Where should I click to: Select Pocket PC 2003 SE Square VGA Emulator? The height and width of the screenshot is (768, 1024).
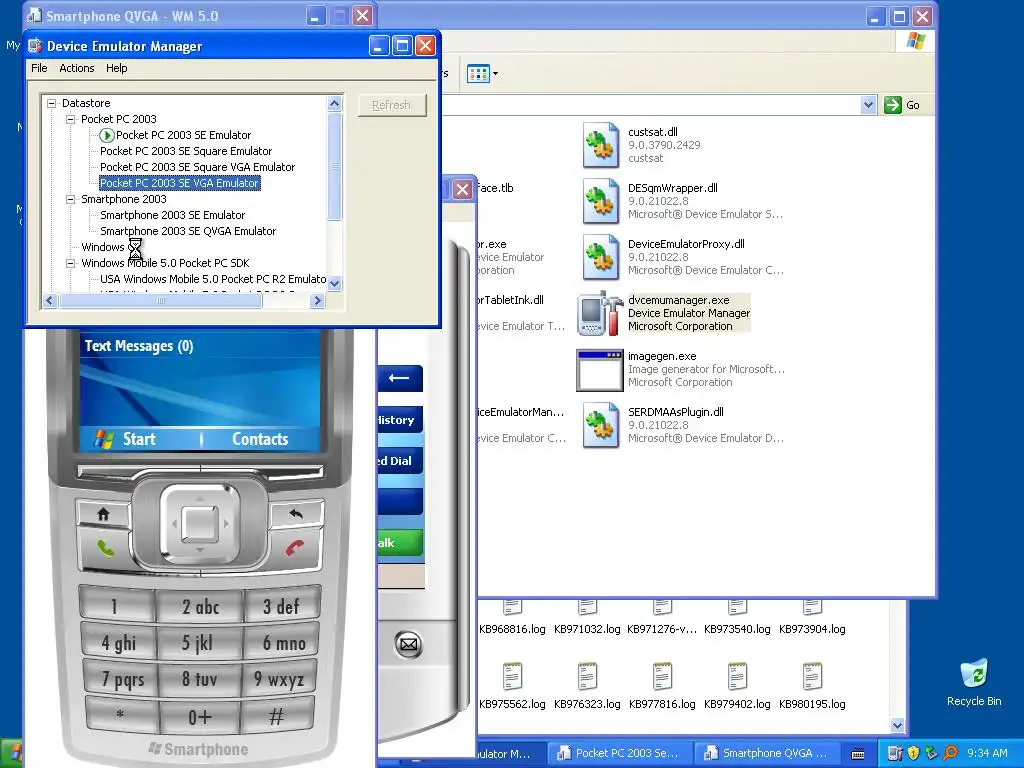click(x=197, y=167)
